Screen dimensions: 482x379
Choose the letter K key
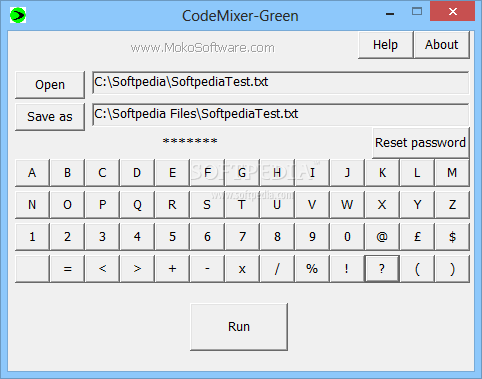[382, 173]
